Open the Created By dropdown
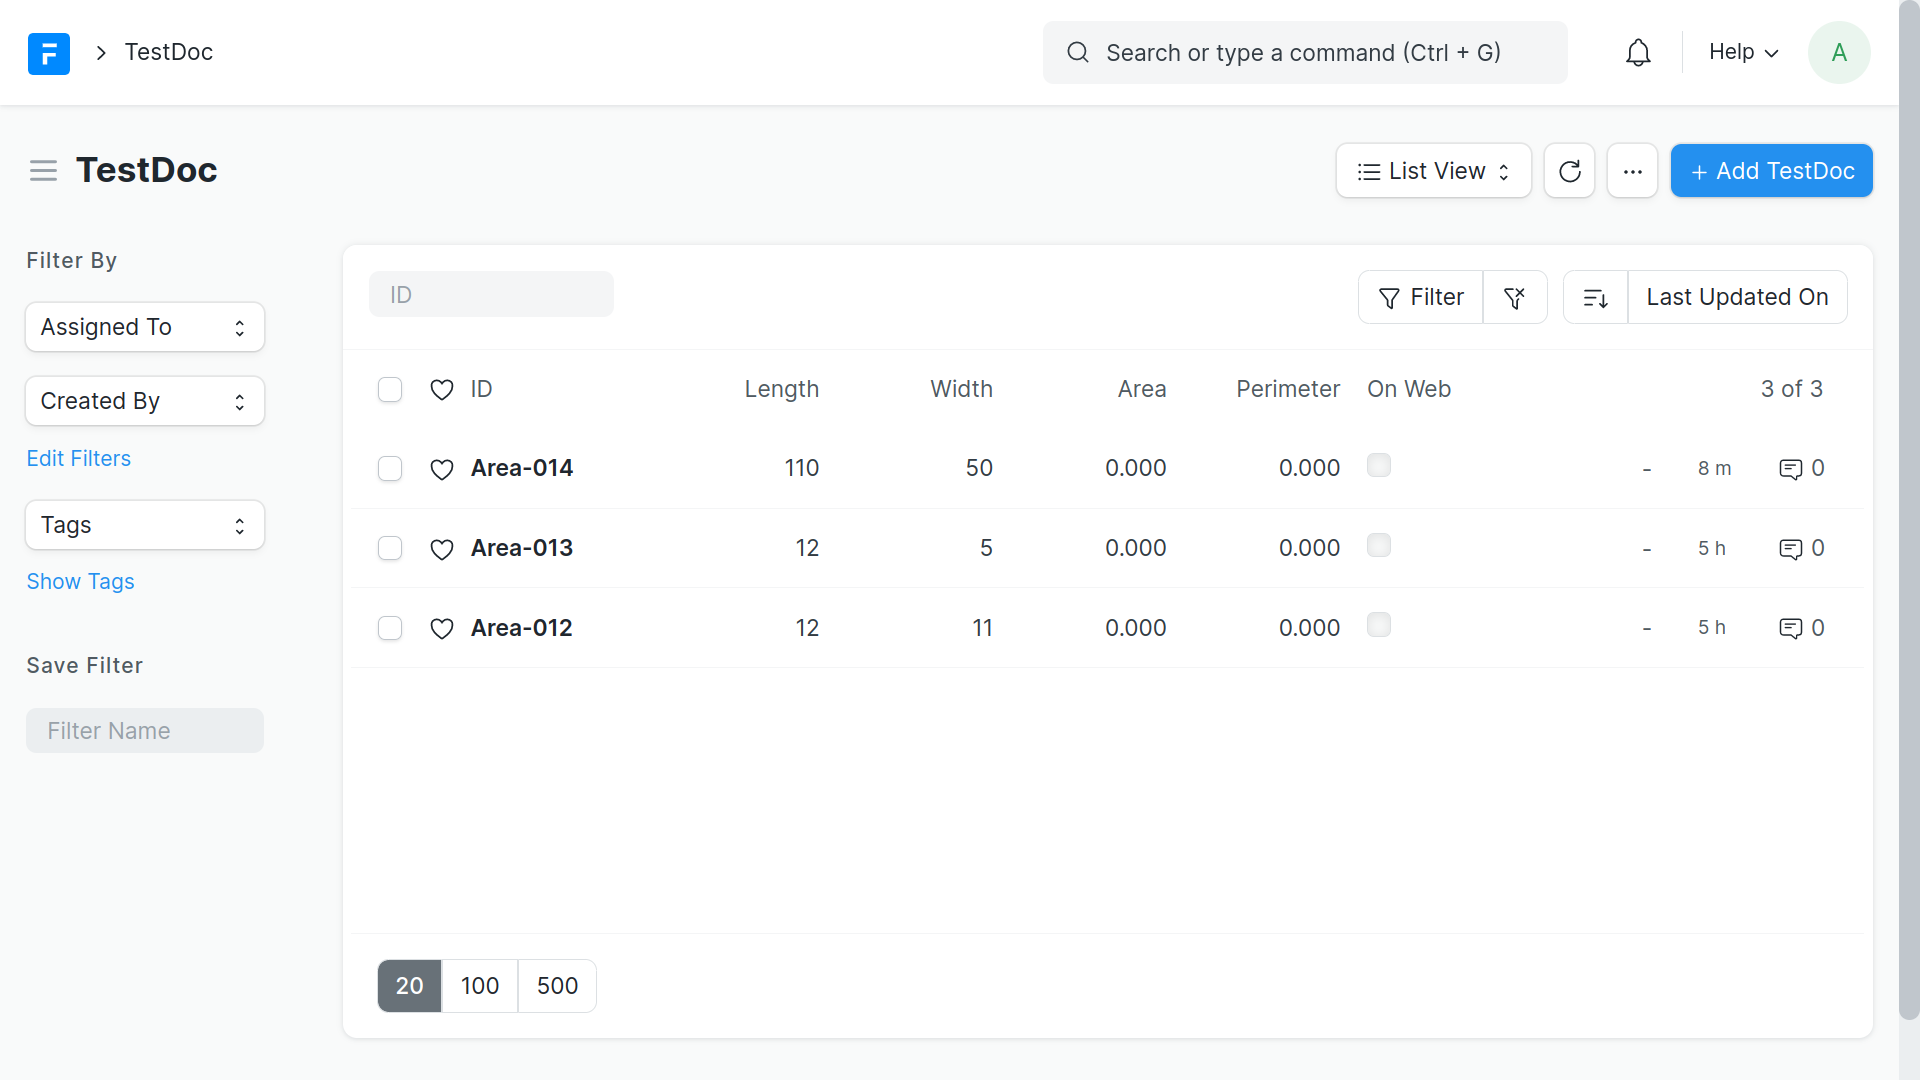 145,401
